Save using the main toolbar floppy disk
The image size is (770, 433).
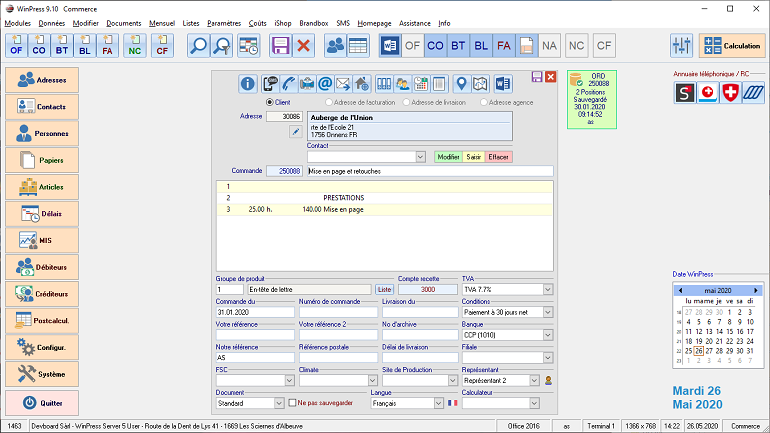point(280,46)
